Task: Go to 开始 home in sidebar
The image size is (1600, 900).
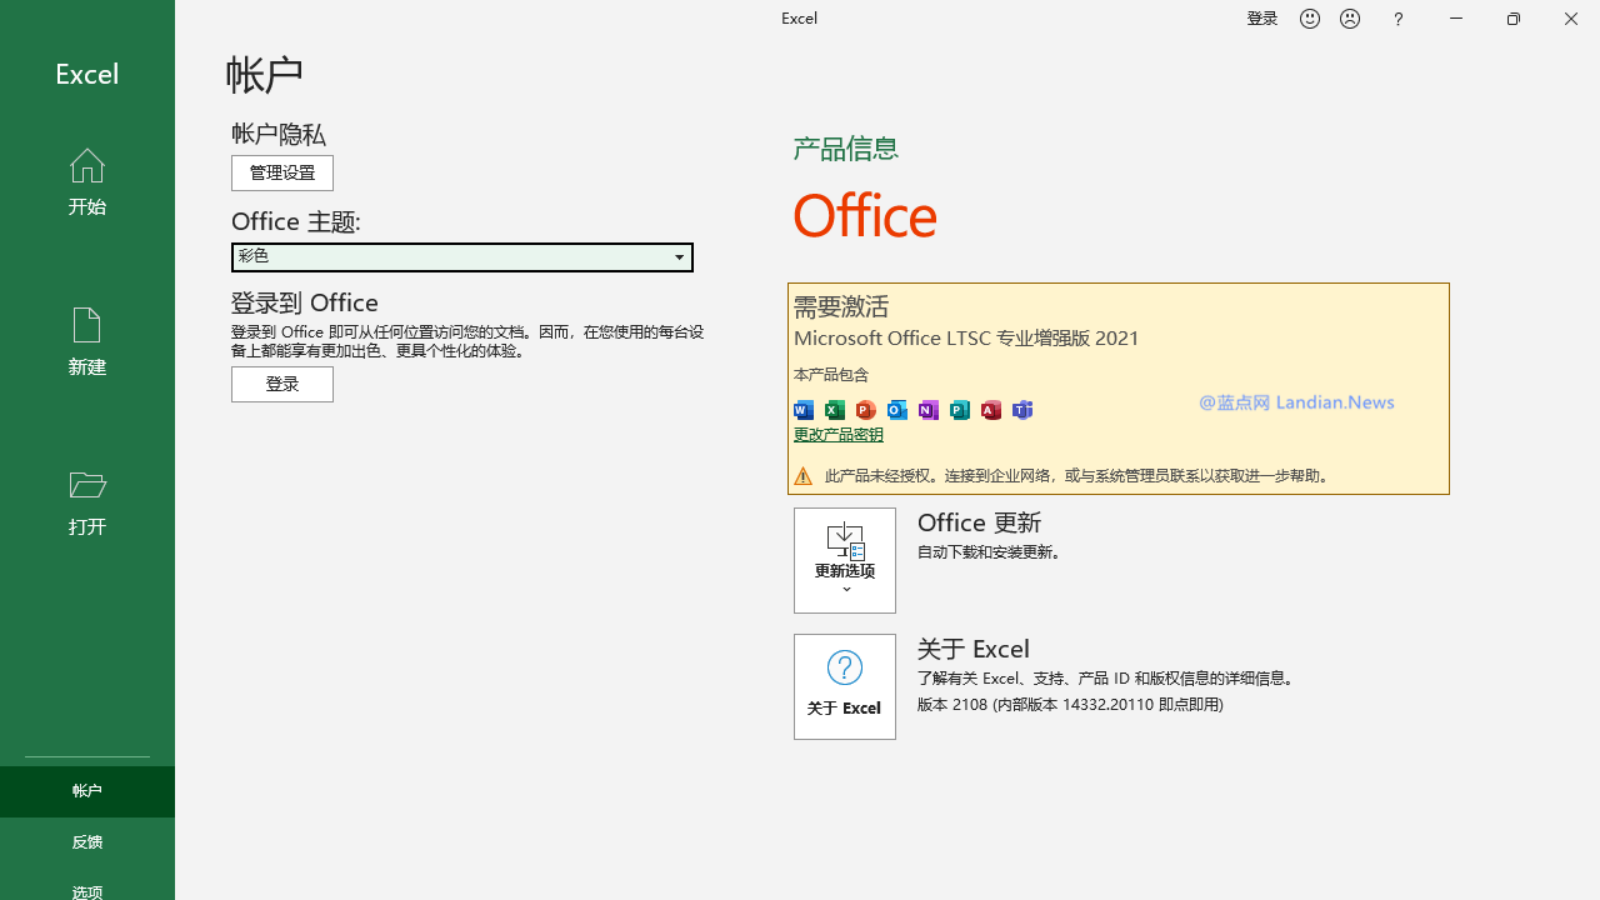Action: [x=87, y=182]
